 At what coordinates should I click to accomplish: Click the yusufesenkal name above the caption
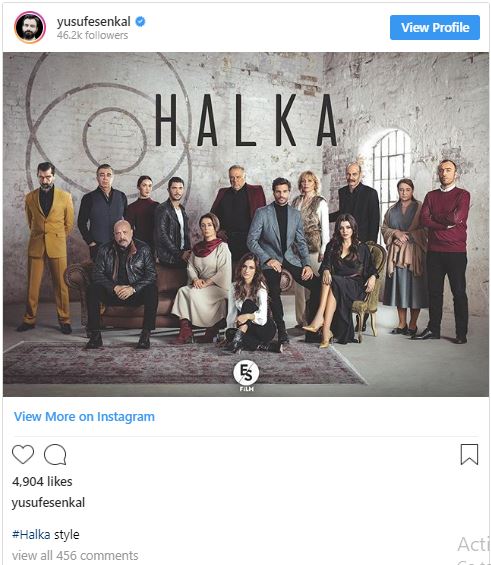48,502
